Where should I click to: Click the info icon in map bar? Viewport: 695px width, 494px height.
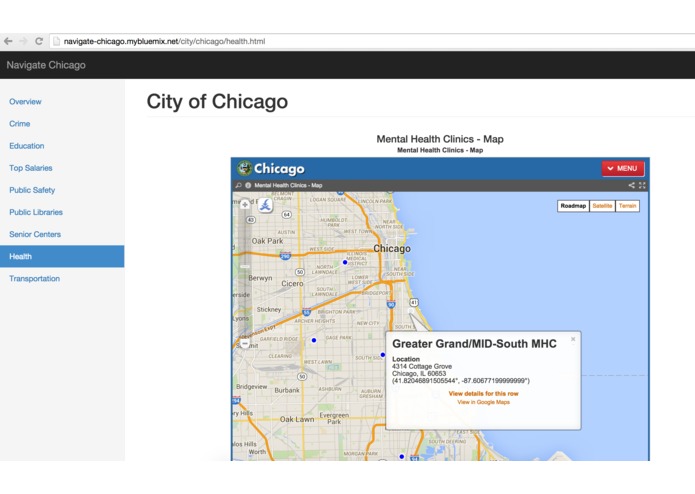248,185
